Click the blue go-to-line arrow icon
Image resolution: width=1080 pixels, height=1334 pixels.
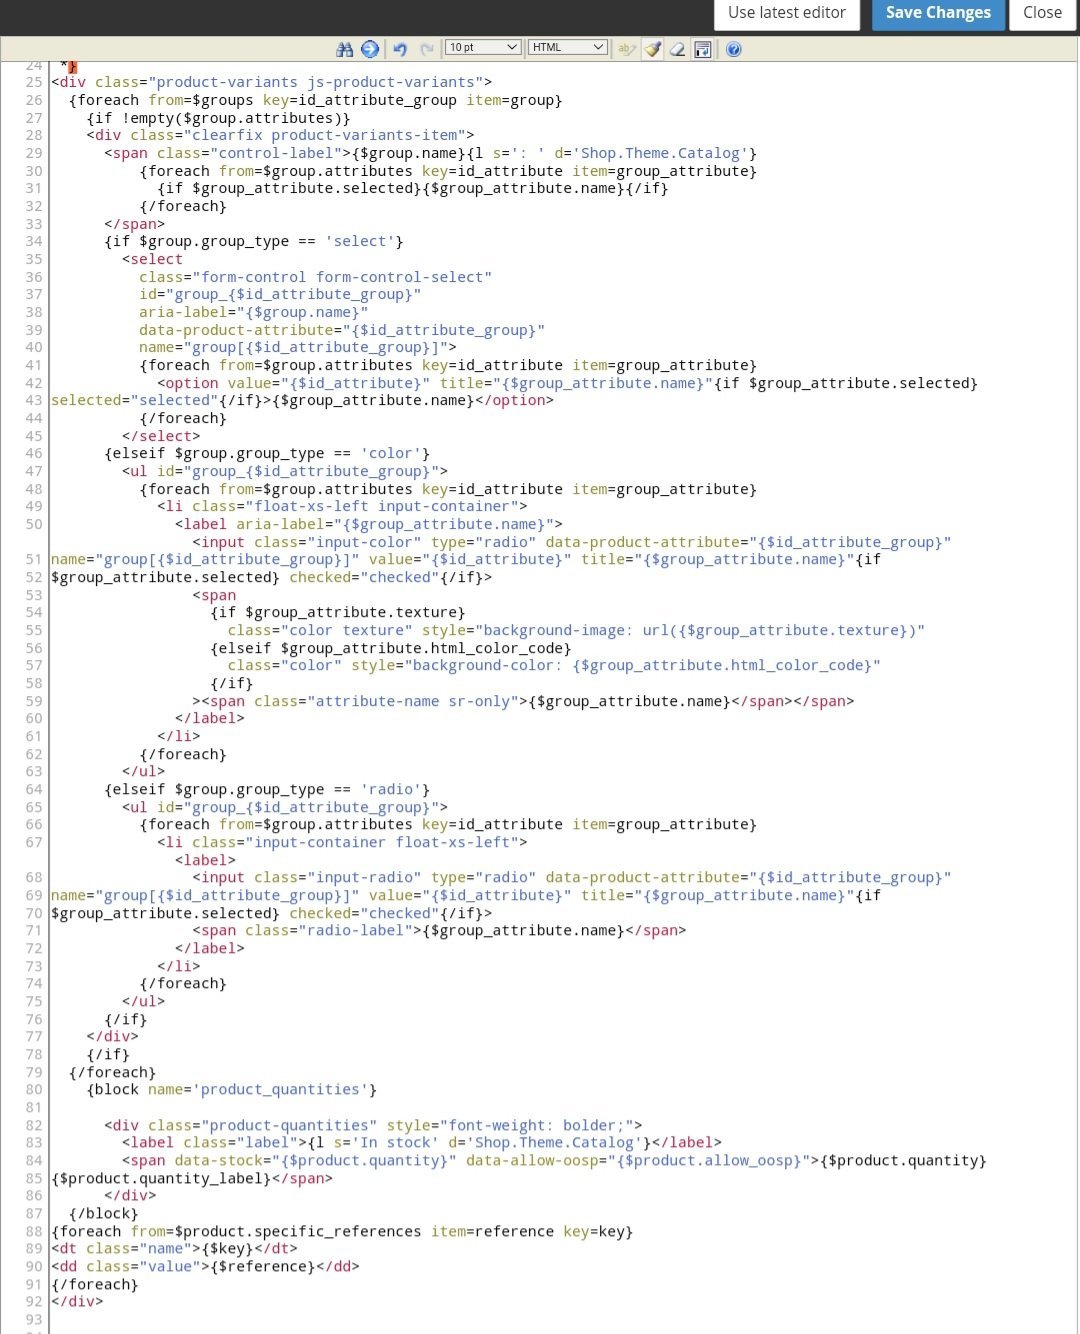pos(370,49)
